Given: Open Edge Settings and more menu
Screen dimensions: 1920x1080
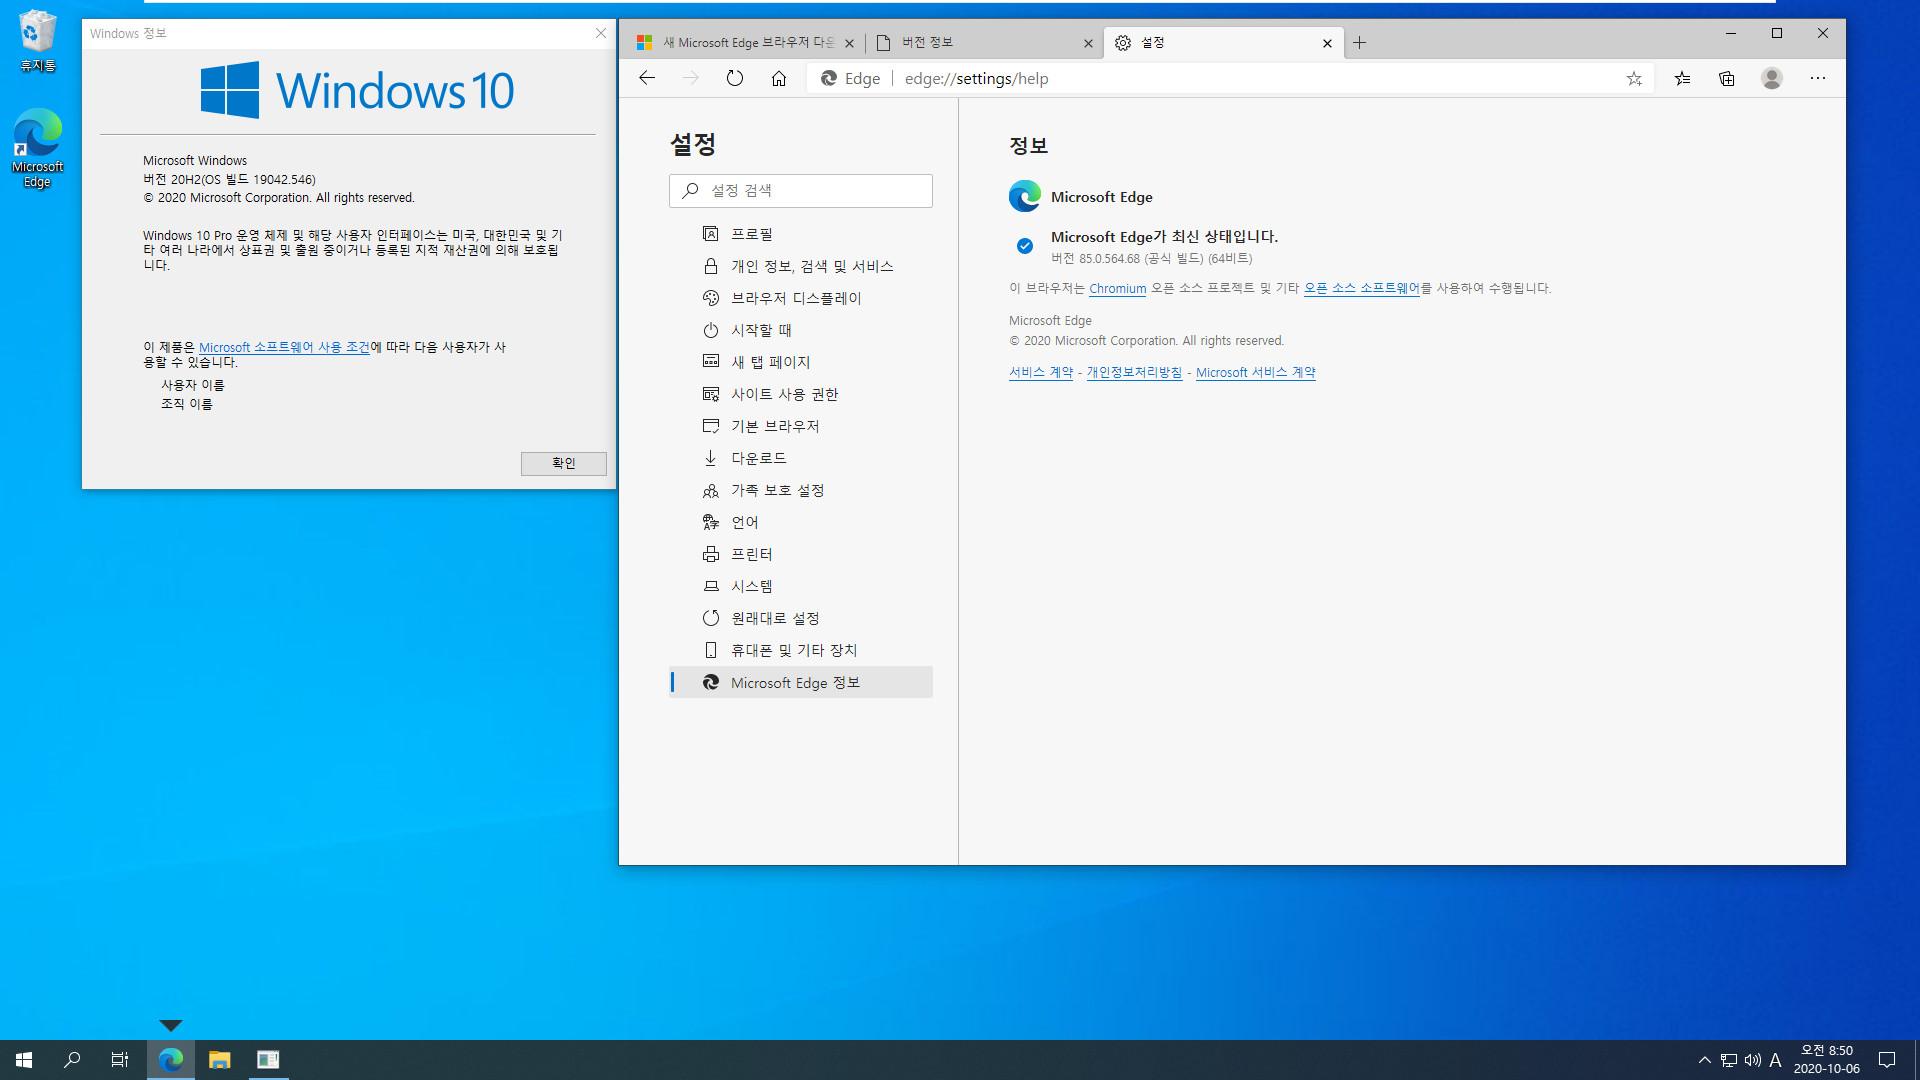Looking at the screenshot, I should tap(1818, 78).
